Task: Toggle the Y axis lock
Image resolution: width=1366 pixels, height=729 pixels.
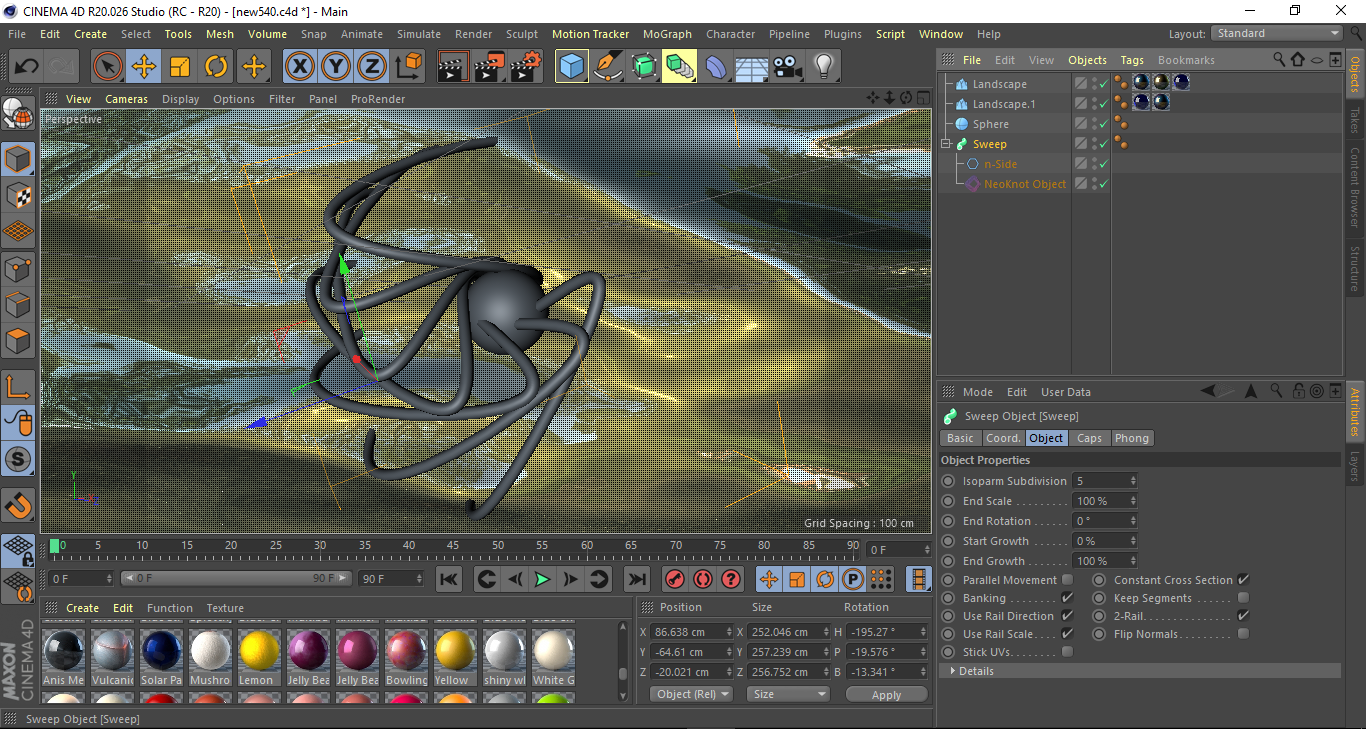Action: [336, 67]
